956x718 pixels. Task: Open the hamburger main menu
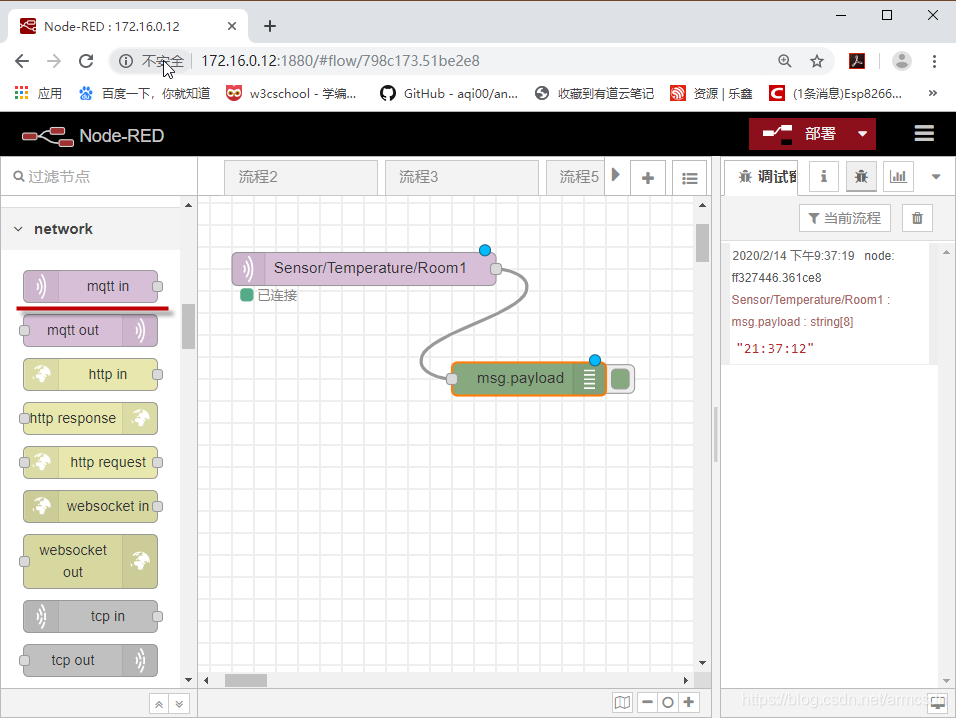point(924,133)
